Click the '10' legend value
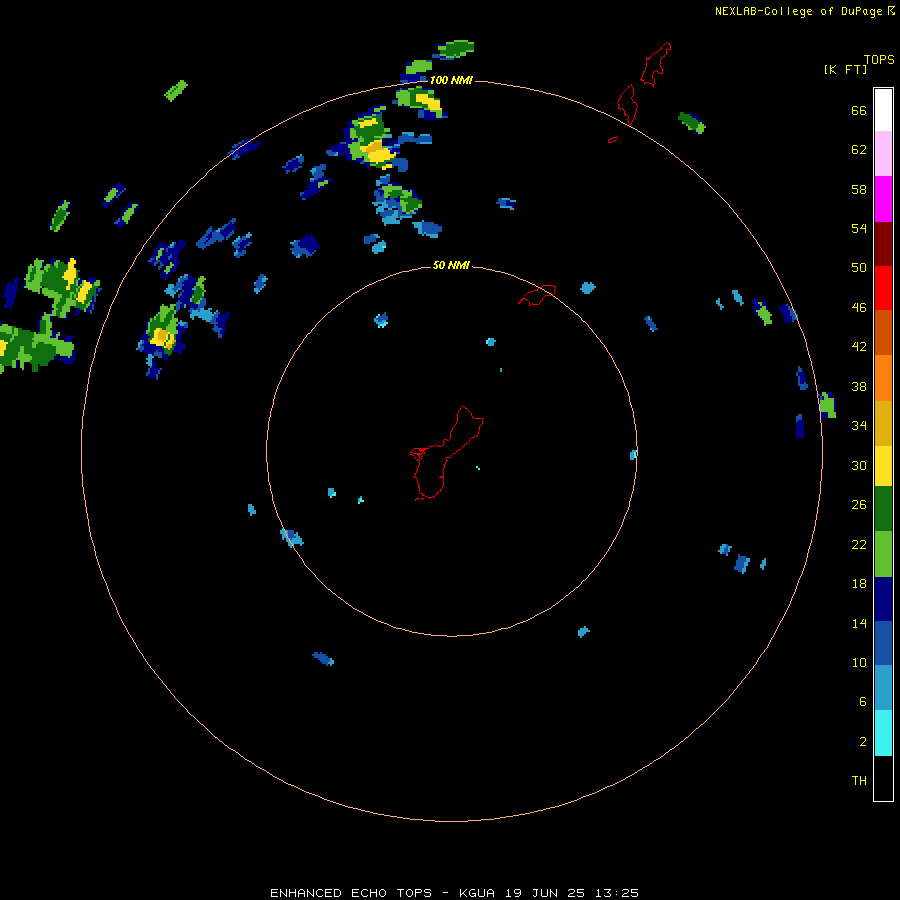This screenshot has width=900, height=900. click(859, 662)
